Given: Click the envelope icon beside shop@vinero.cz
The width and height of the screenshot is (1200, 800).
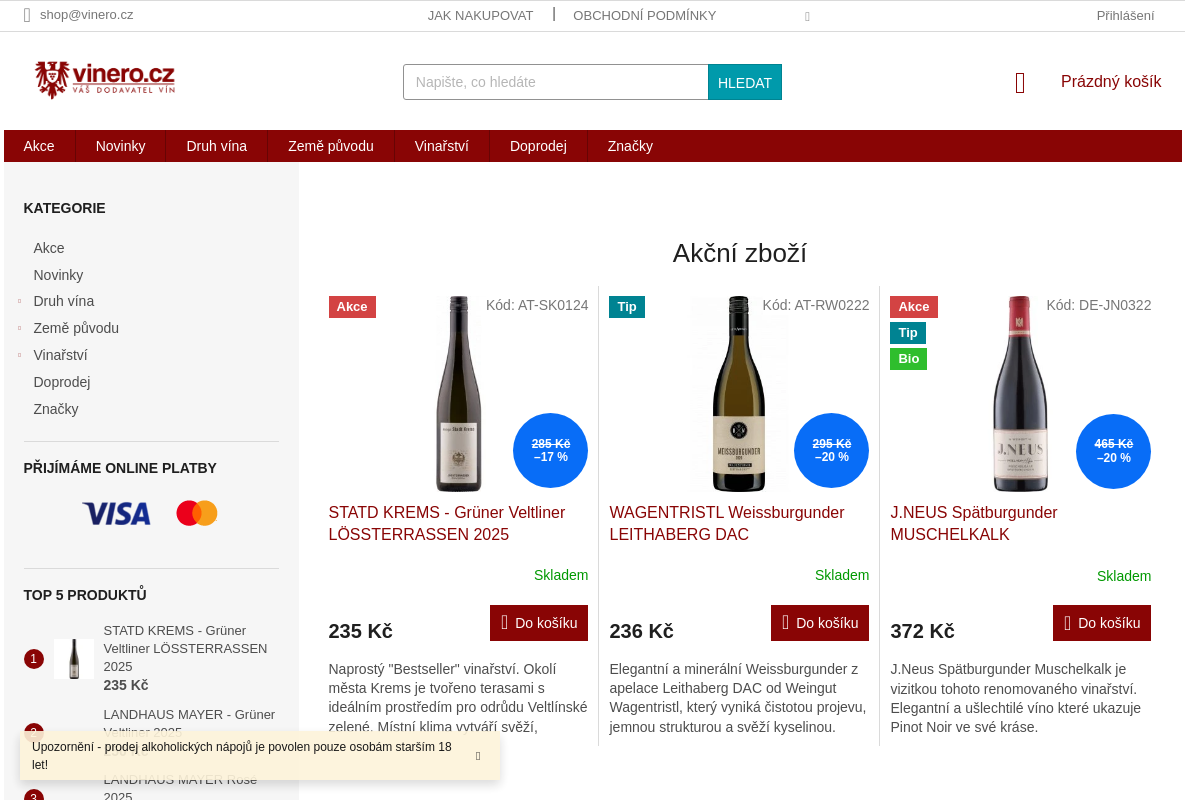Looking at the screenshot, I should [x=27, y=15].
